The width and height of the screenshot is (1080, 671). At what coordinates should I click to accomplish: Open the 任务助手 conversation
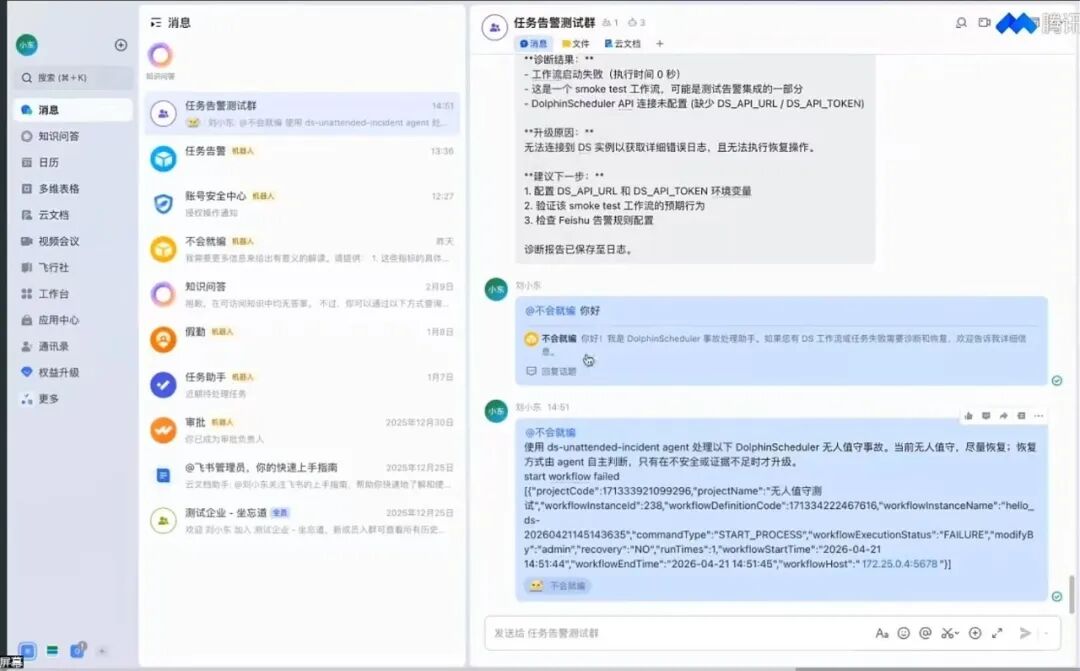[302, 384]
